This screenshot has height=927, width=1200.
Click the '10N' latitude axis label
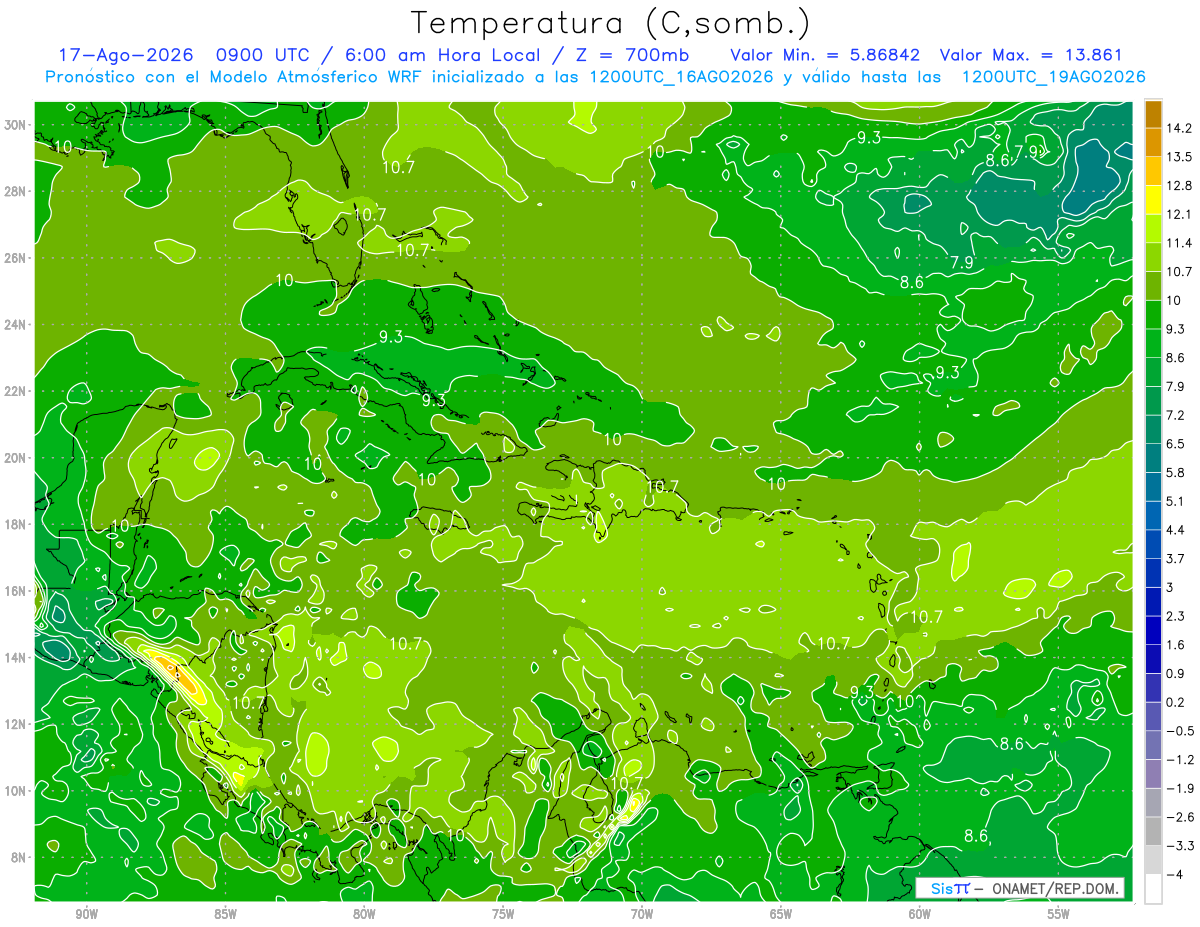tap(17, 791)
